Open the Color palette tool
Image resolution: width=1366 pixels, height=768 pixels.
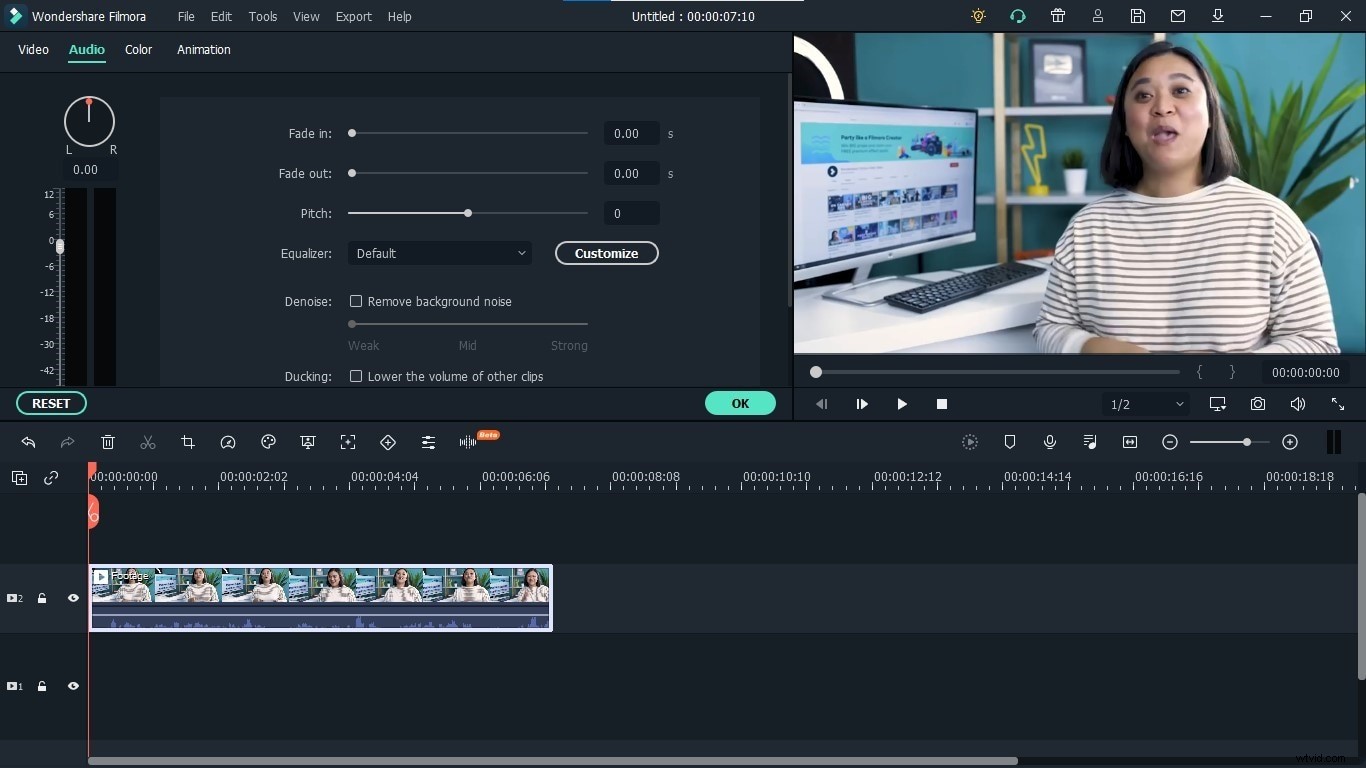pos(268,442)
